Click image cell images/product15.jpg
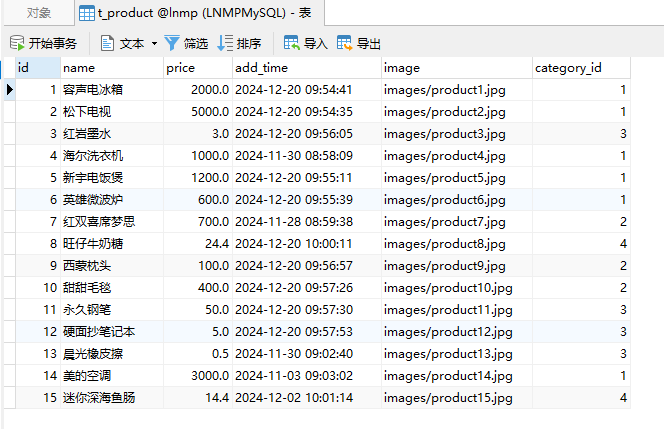This screenshot has width=664, height=429. [x=456, y=398]
